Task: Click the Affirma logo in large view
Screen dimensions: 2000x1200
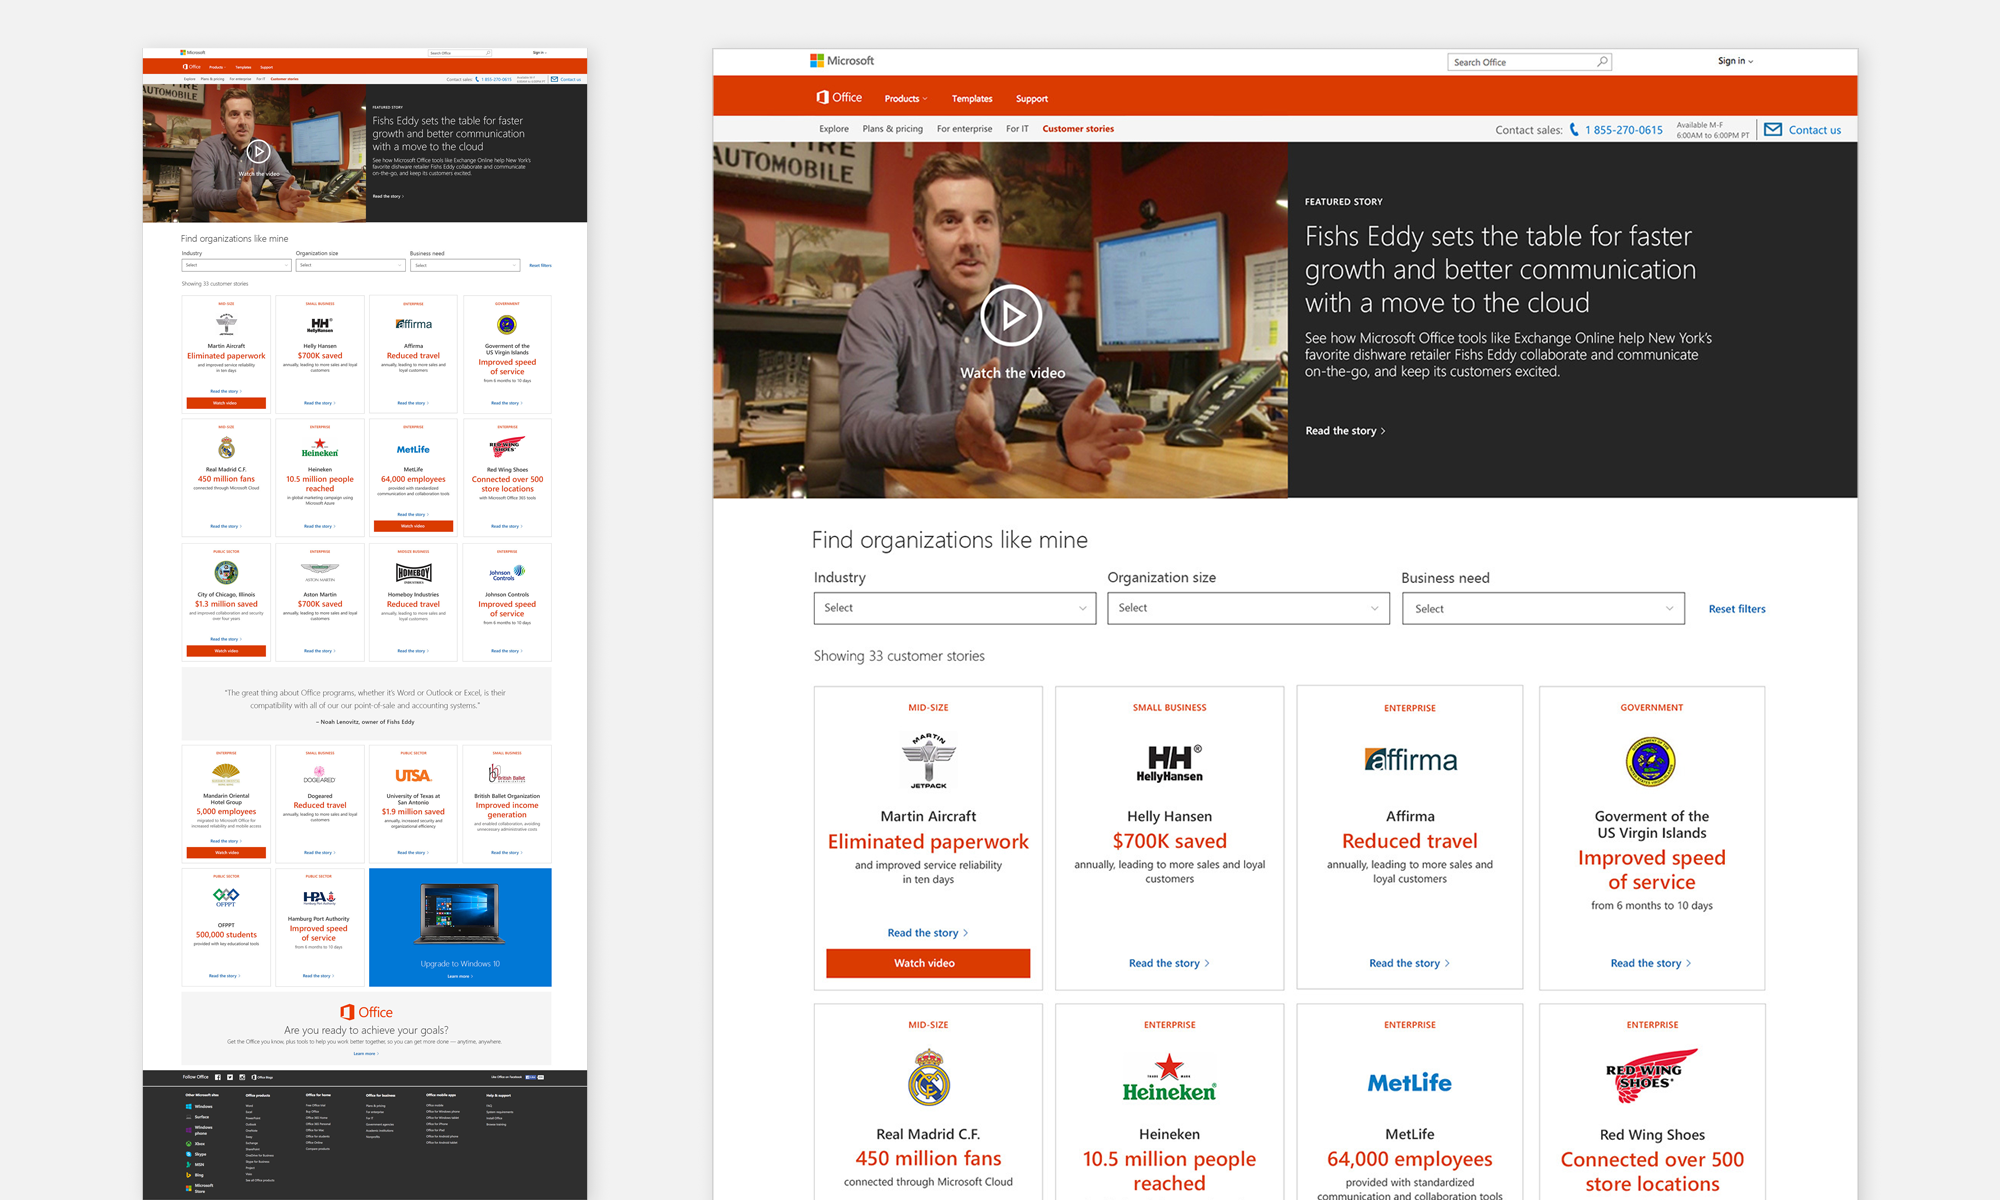Action: point(1410,760)
